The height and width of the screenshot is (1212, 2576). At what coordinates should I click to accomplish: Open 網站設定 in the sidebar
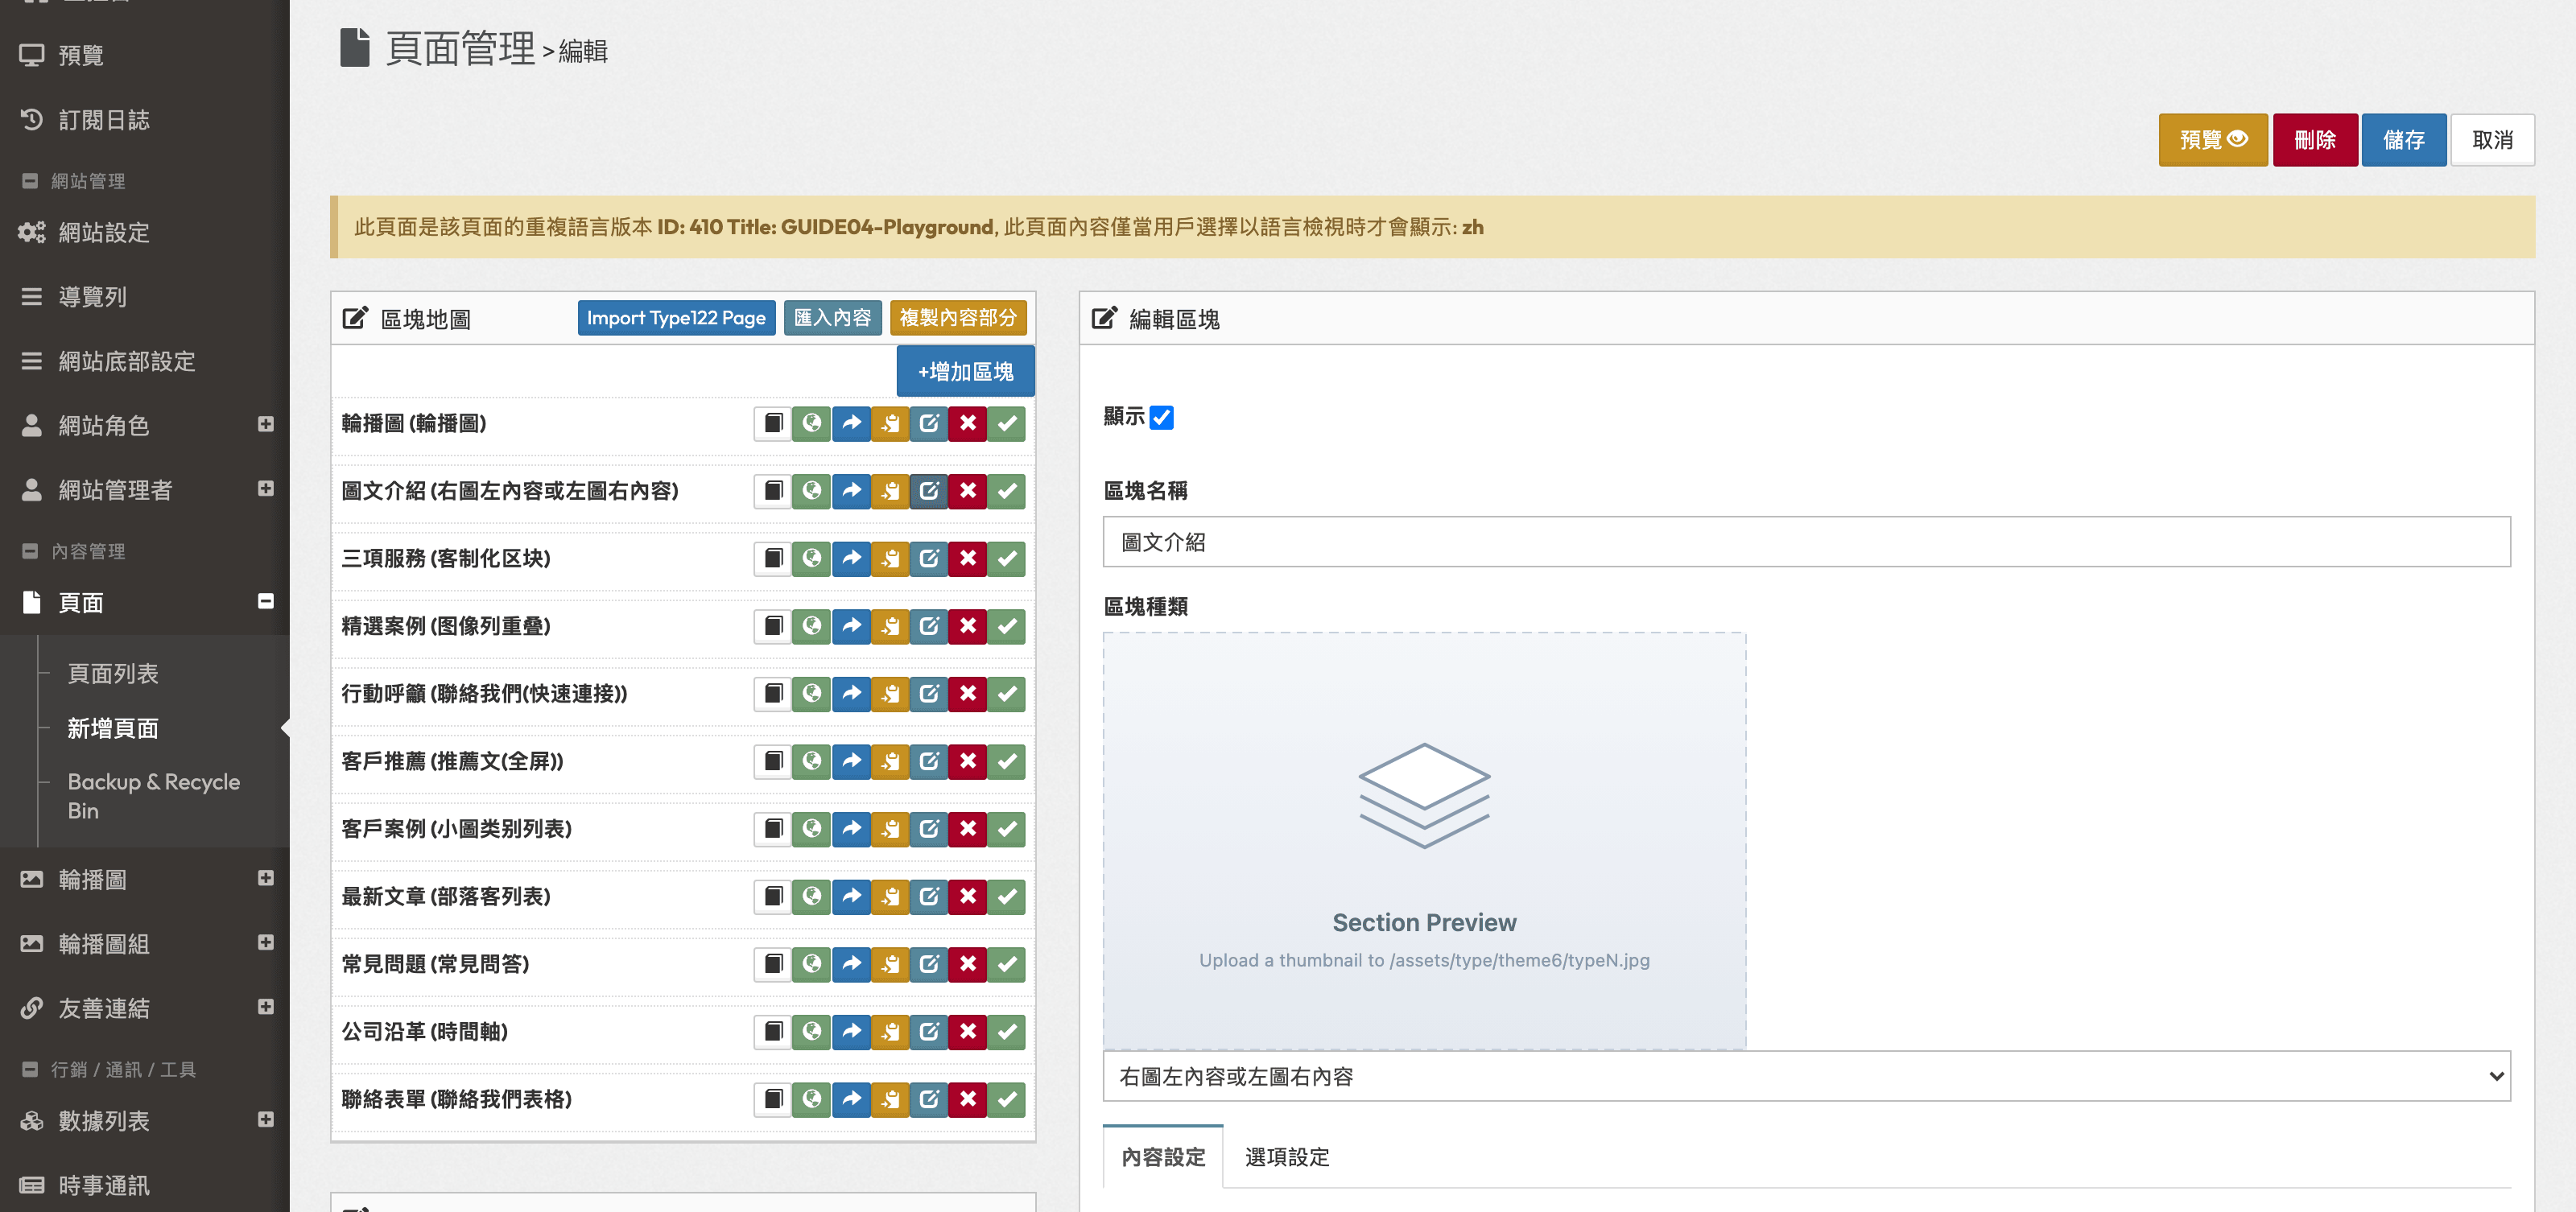point(104,233)
